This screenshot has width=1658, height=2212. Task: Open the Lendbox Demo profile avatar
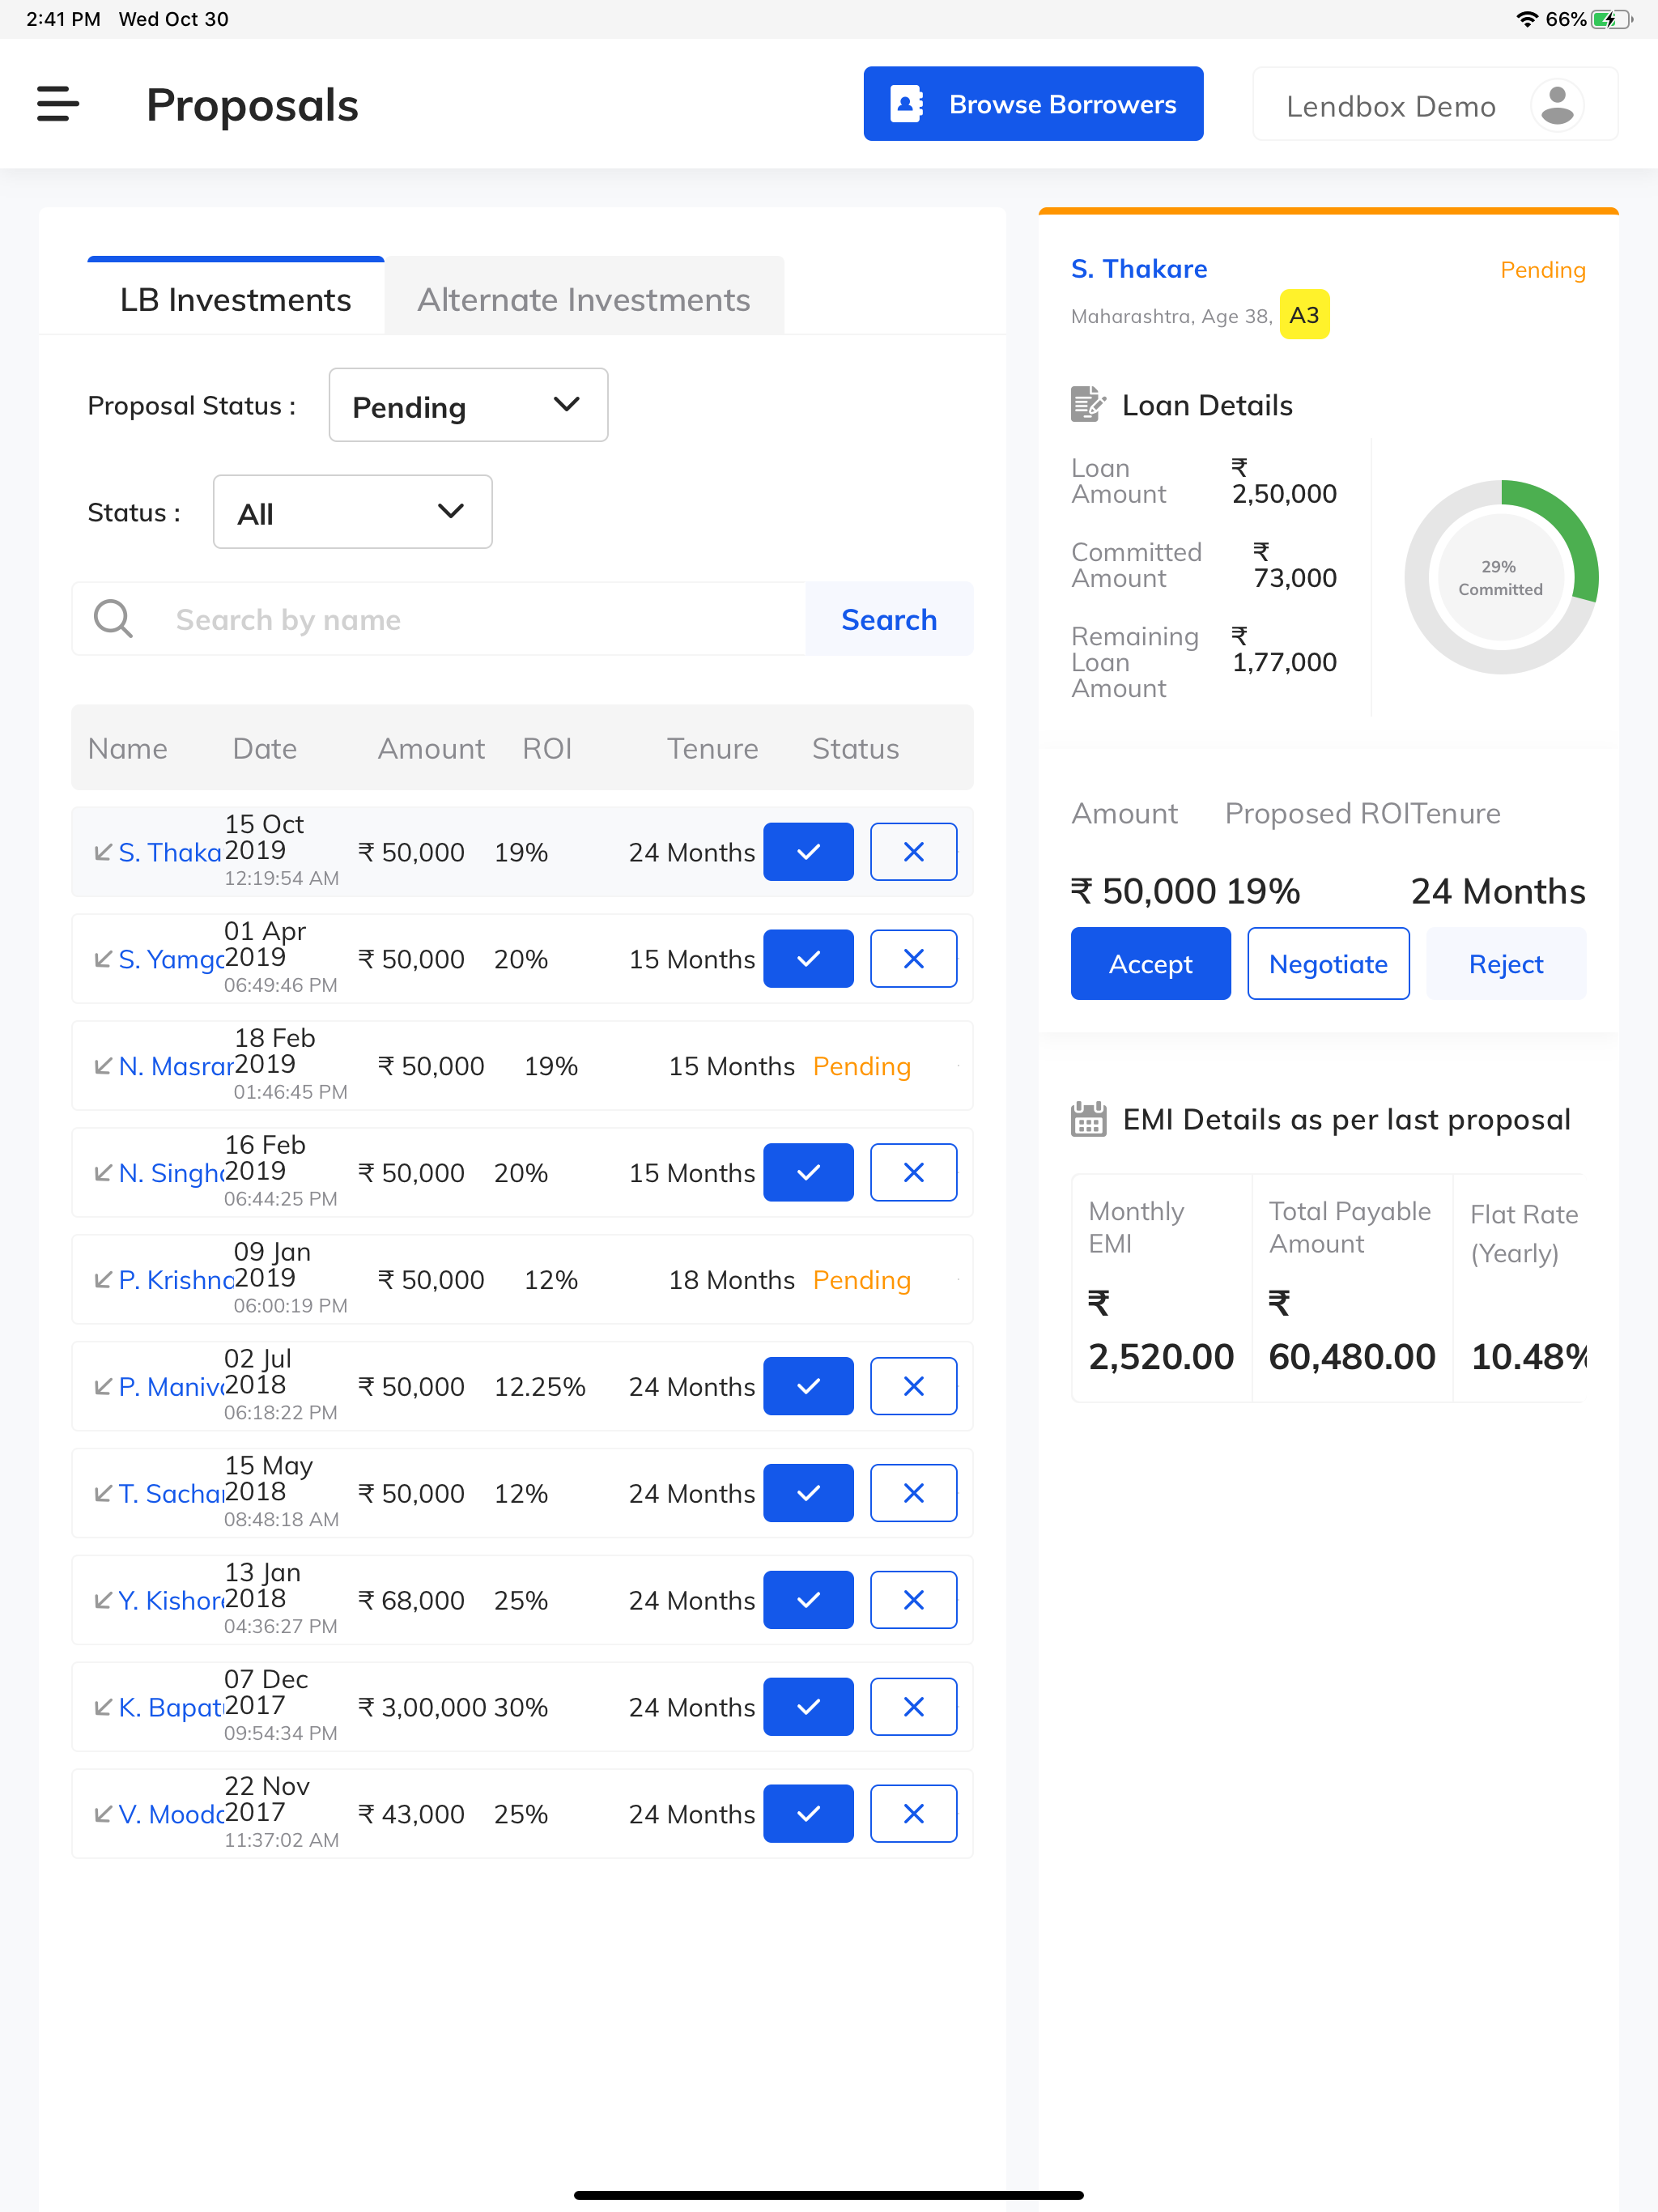[1557, 105]
